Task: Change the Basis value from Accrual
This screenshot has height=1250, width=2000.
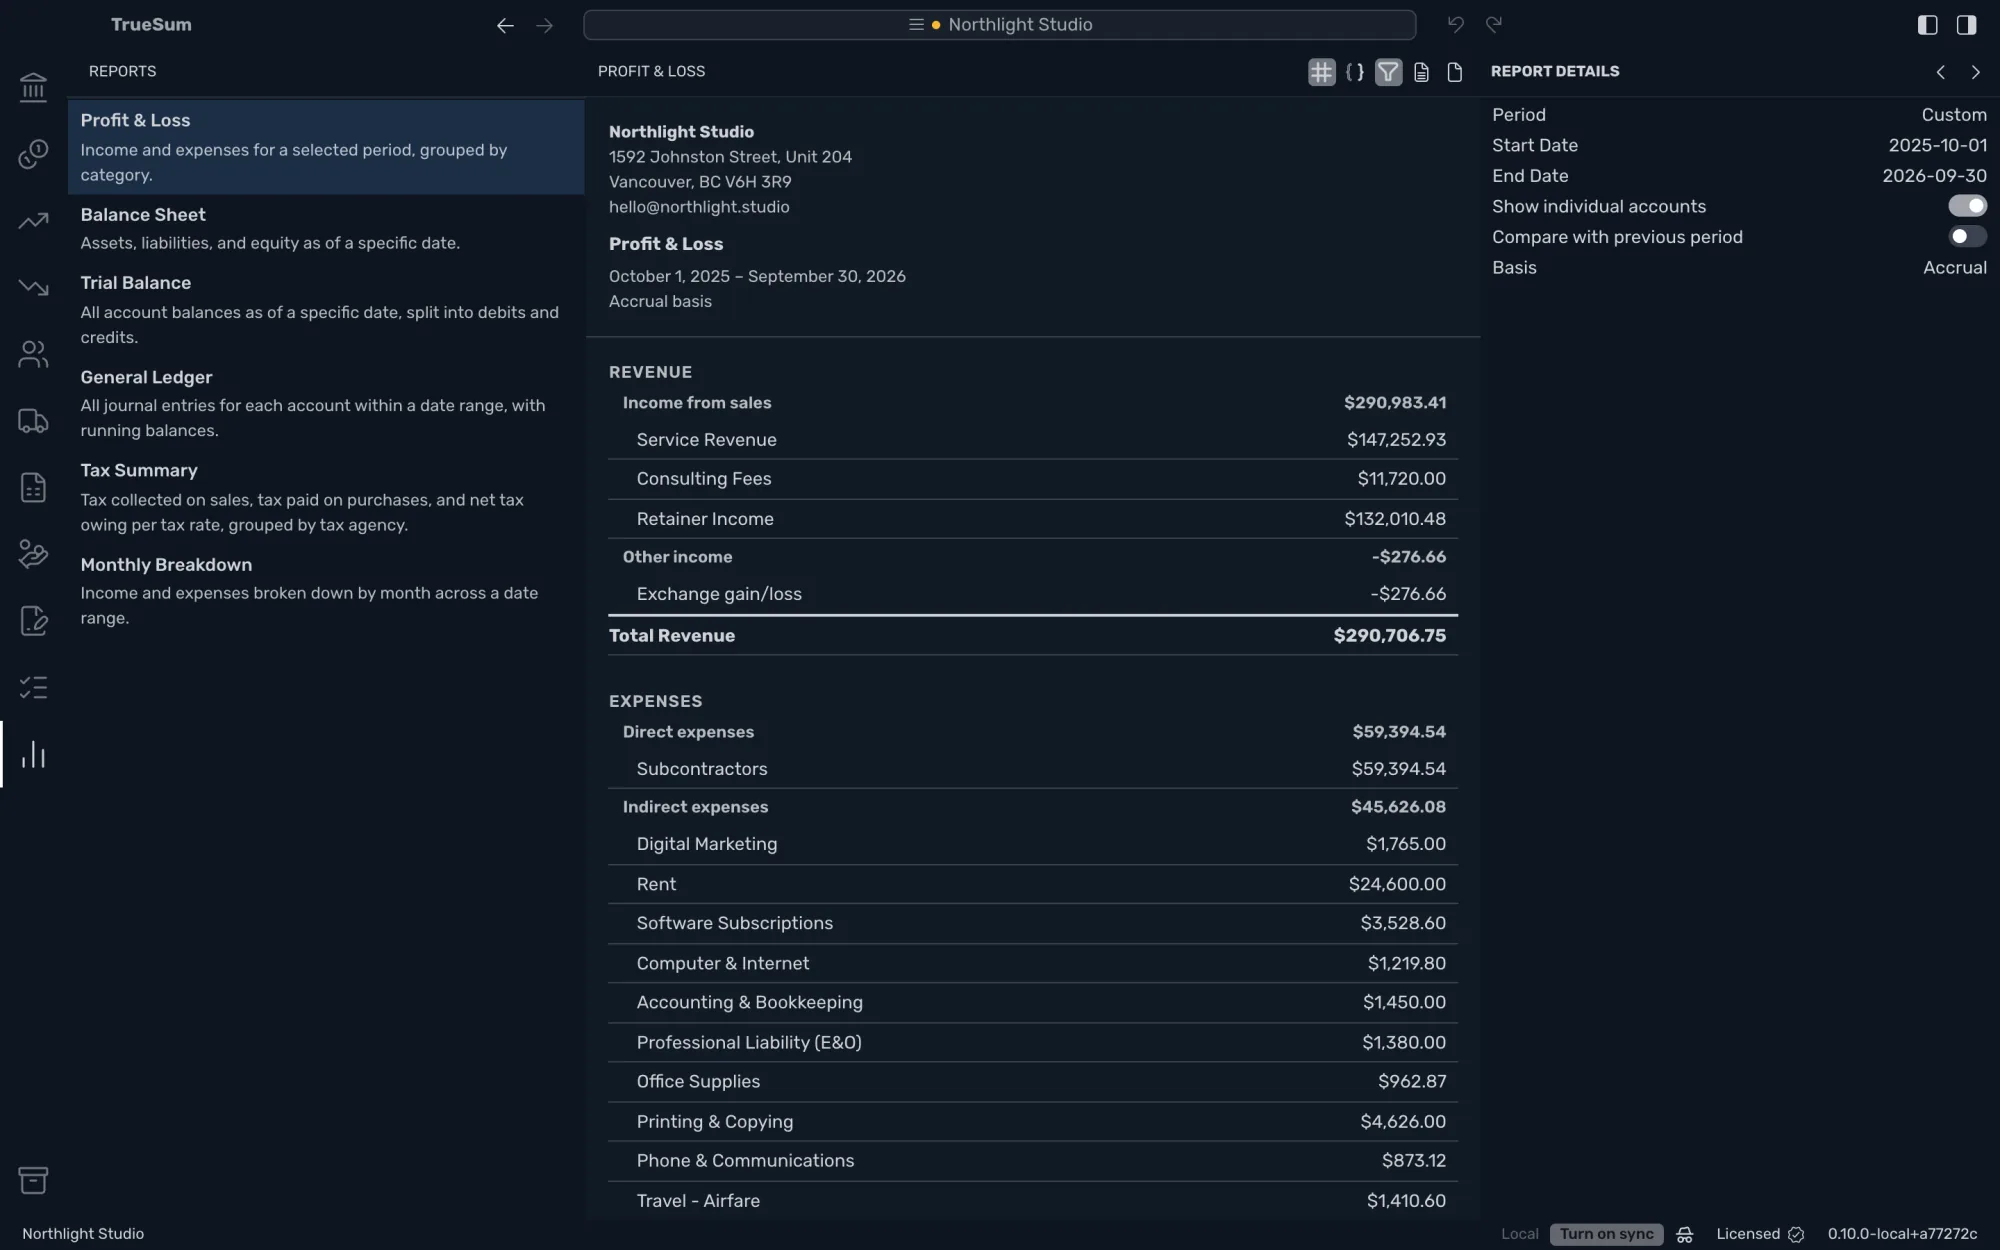Action: coord(1954,268)
